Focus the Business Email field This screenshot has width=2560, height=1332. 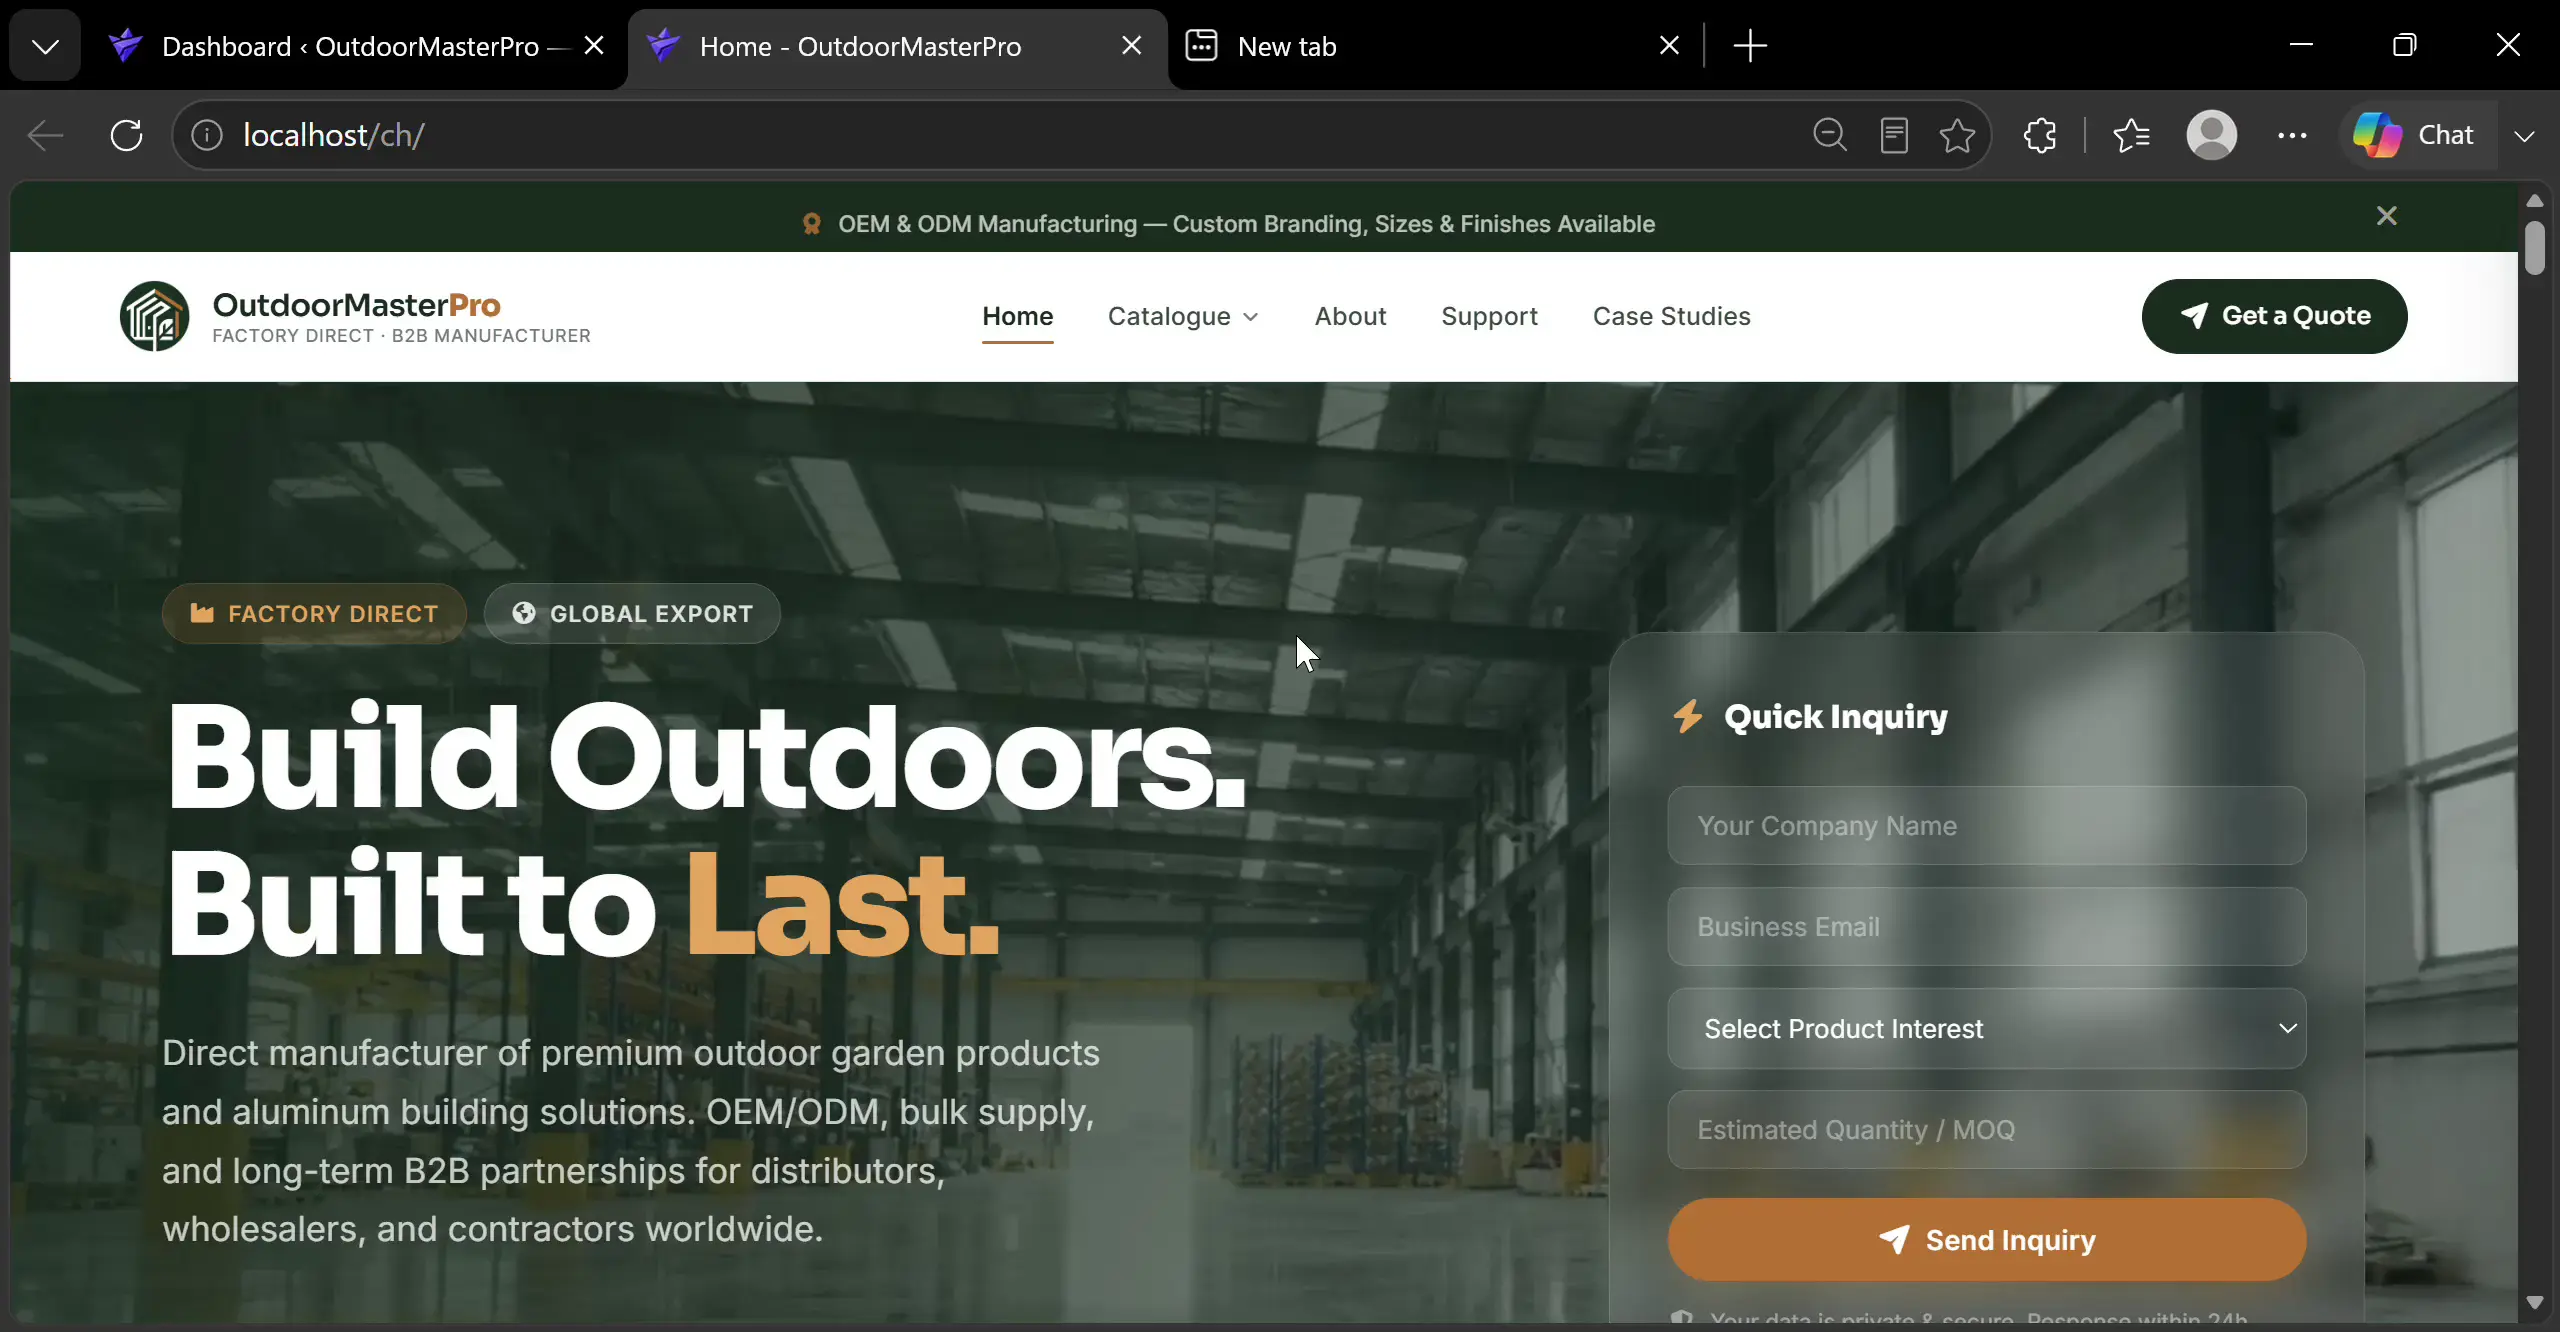[x=1987, y=927]
